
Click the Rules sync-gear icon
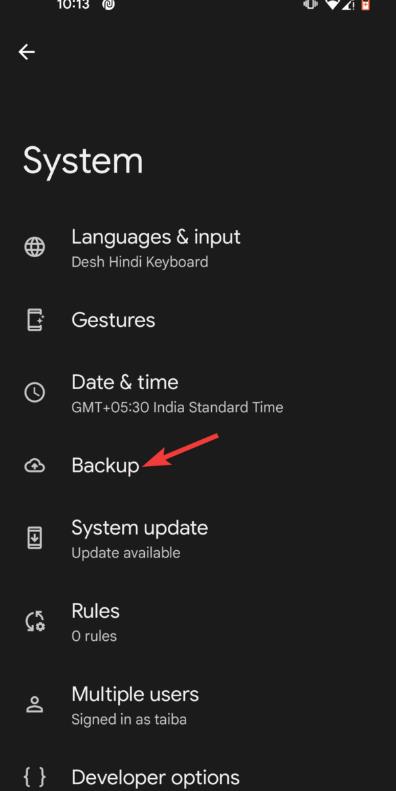click(x=35, y=621)
